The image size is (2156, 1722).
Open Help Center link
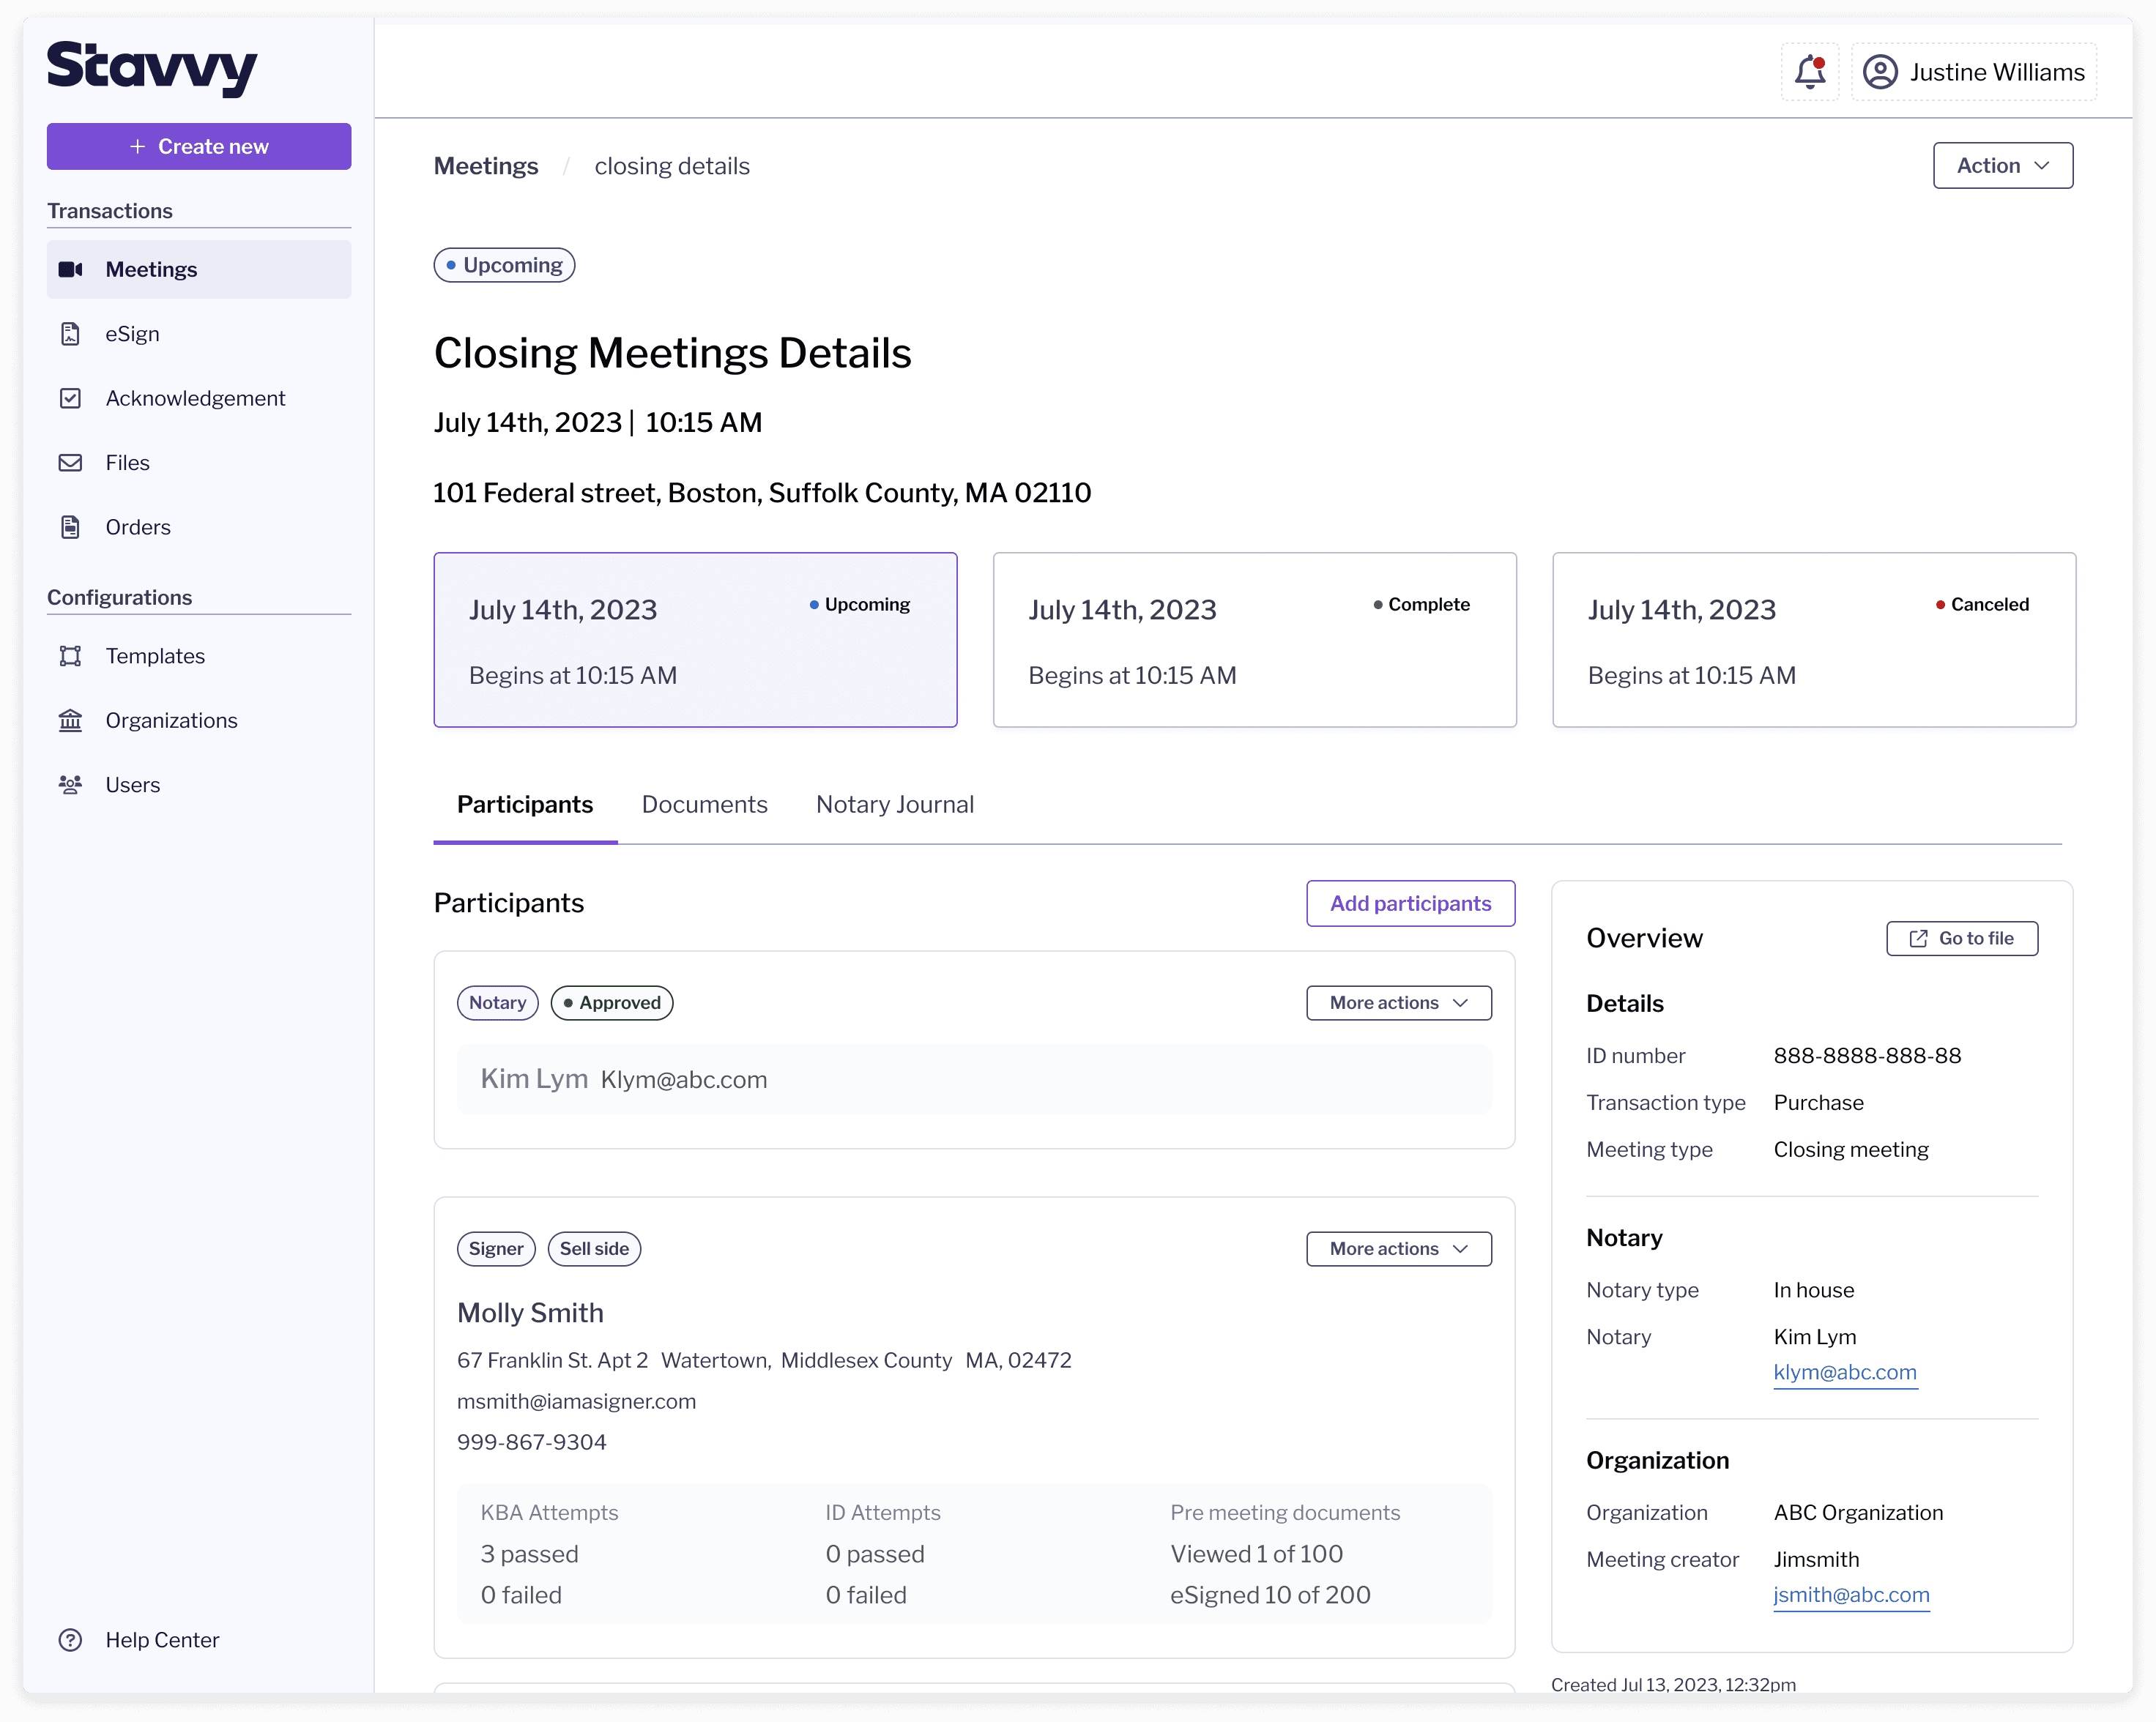tap(162, 1640)
